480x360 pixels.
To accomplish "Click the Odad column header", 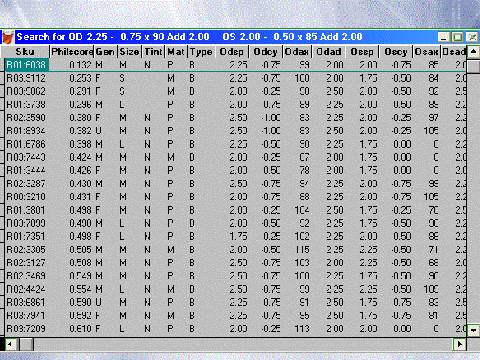I will pyautogui.click(x=329, y=52).
